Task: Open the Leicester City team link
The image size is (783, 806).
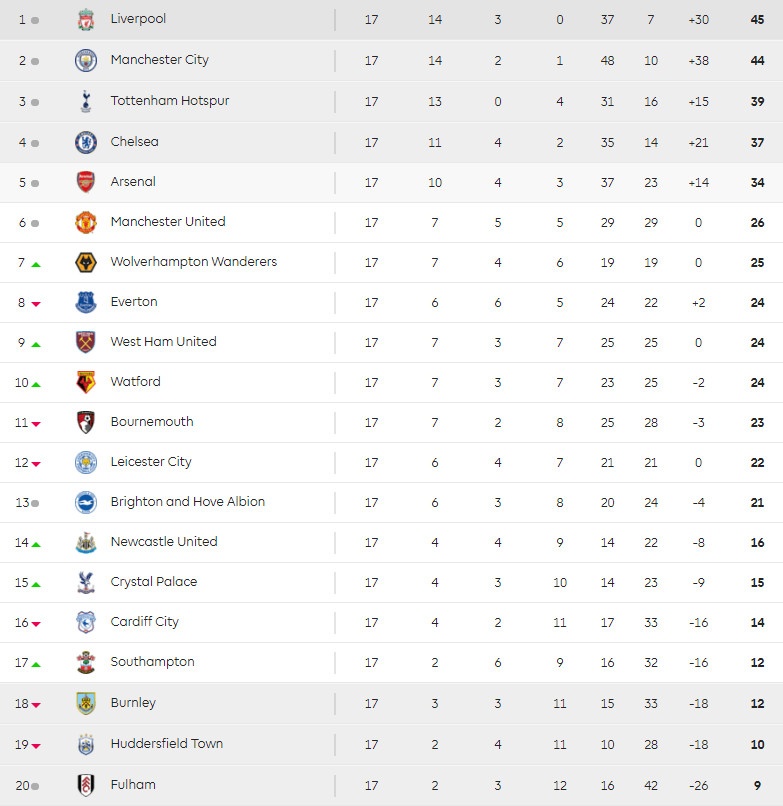Action: (151, 462)
